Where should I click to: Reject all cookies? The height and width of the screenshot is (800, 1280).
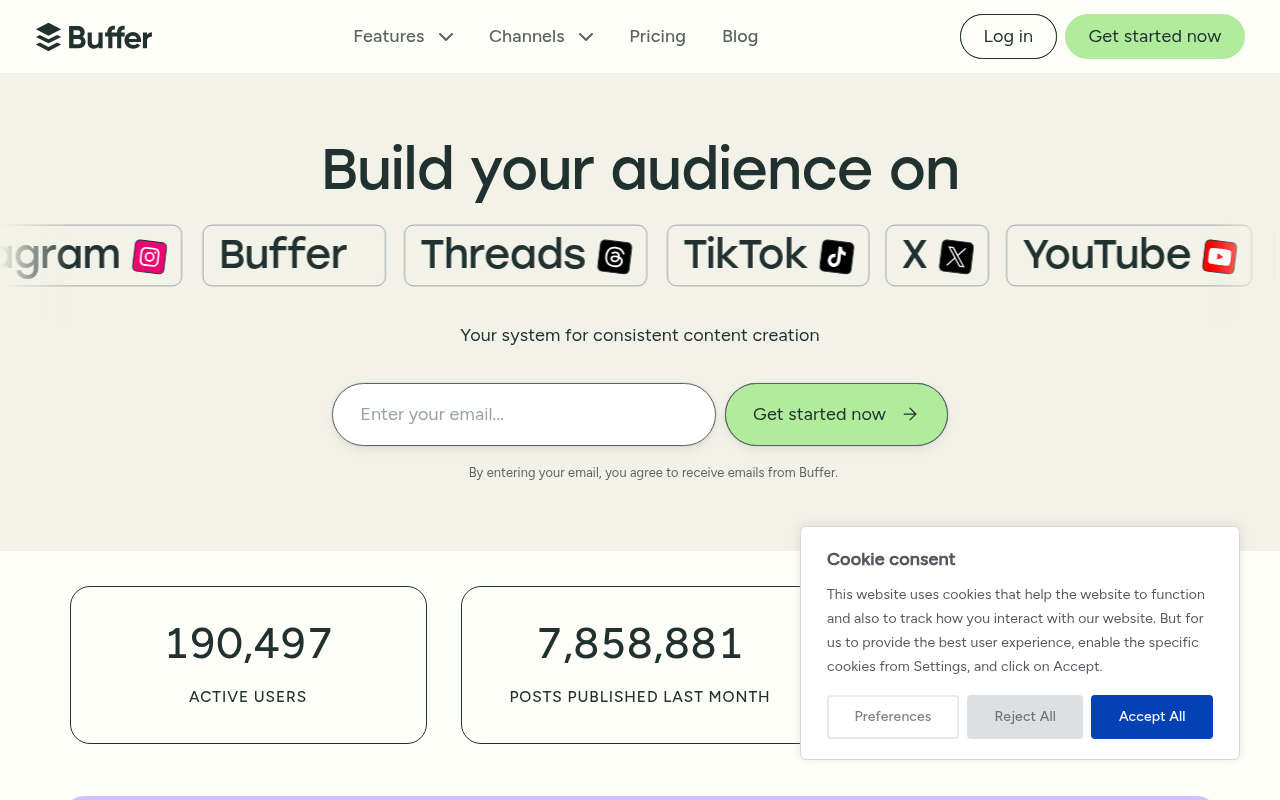click(1024, 716)
